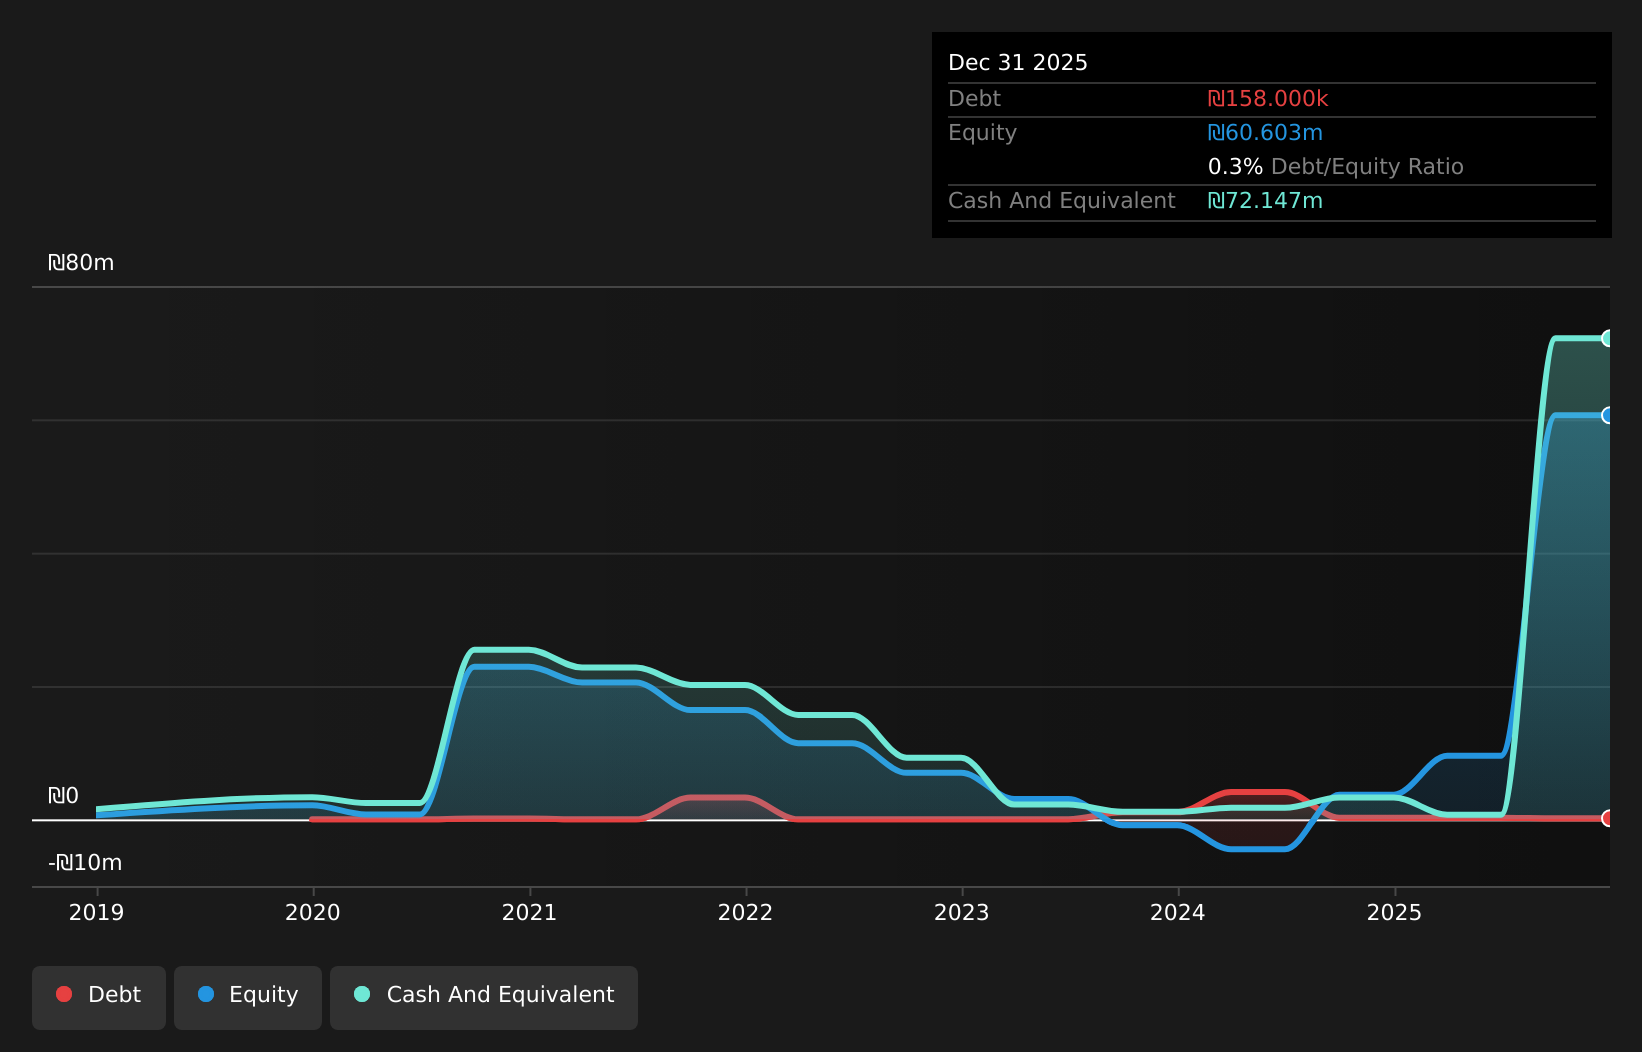The image size is (1642, 1052).
Task: Select the 2023 x-axis label
Action: click(x=962, y=912)
